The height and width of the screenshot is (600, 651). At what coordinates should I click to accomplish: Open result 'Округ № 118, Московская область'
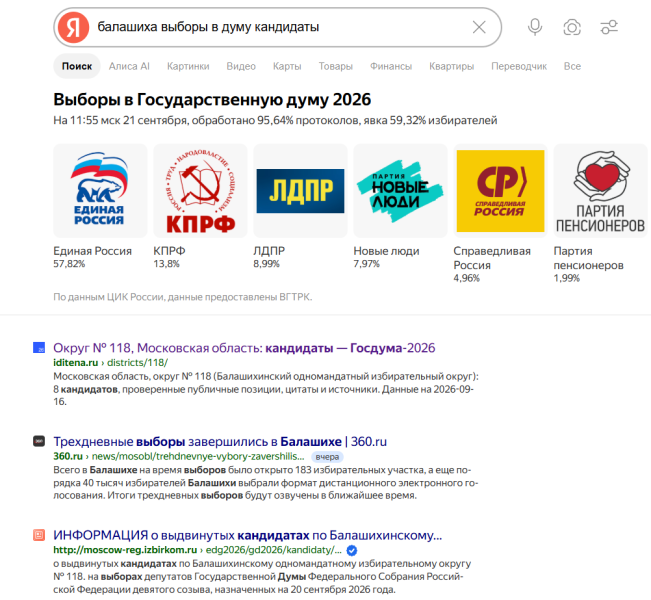244,348
